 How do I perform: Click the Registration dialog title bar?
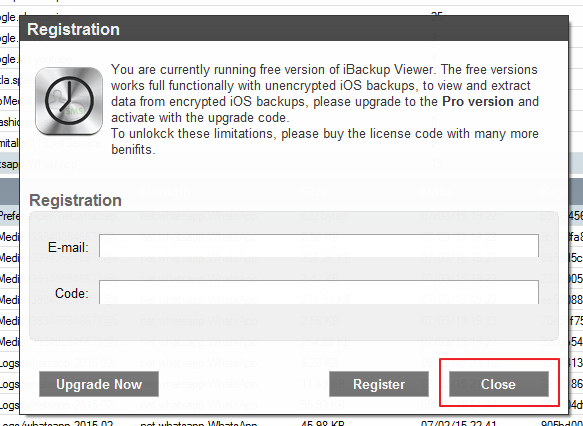point(294,29)
